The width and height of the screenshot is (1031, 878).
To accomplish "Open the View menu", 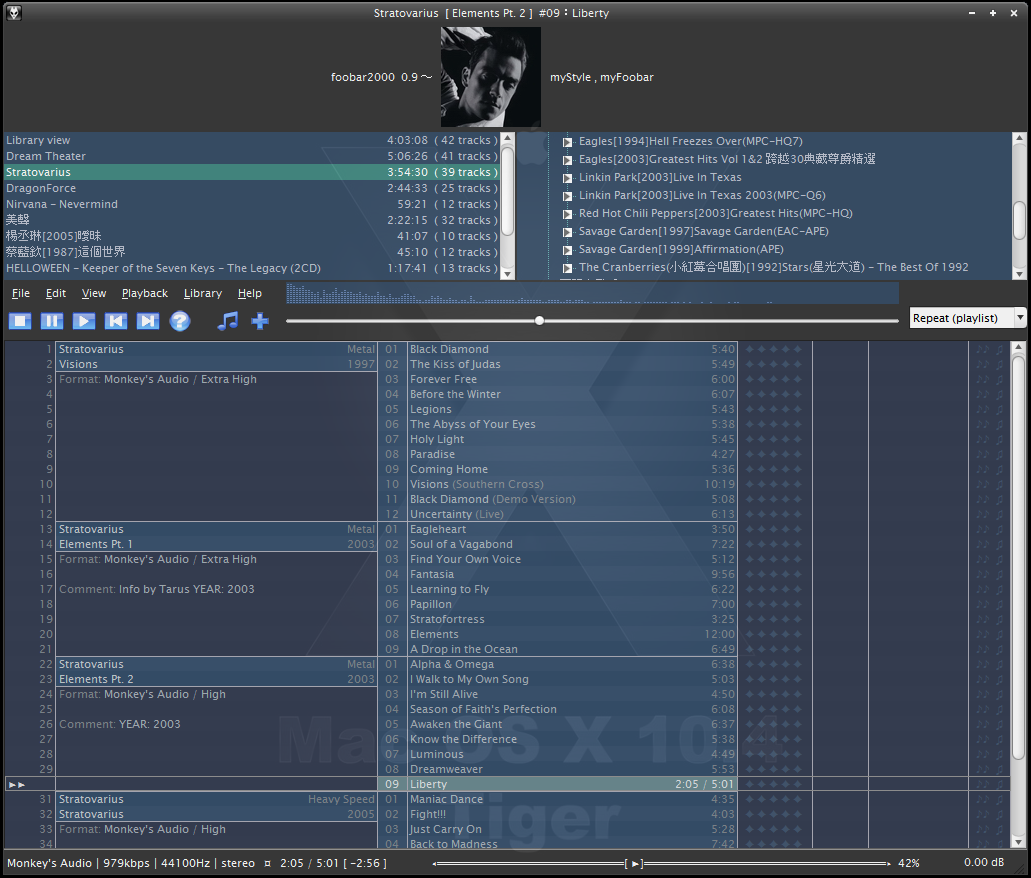I will click(93, 293).
